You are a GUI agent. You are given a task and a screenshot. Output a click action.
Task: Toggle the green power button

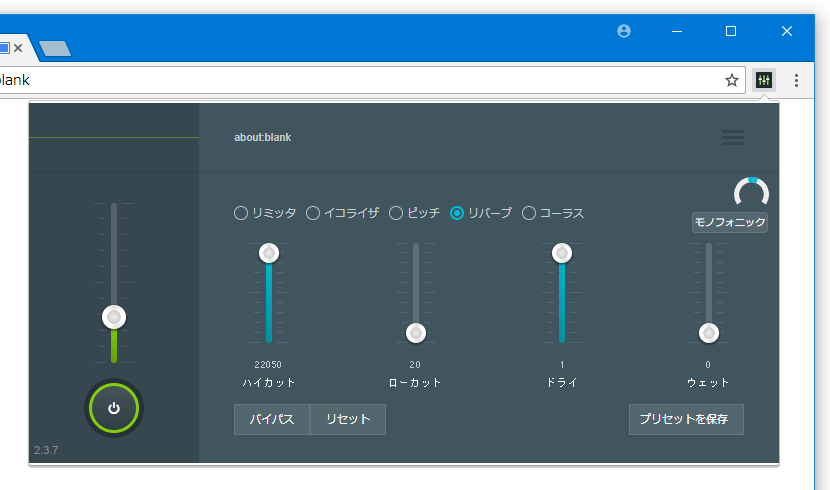click(114, 408)
